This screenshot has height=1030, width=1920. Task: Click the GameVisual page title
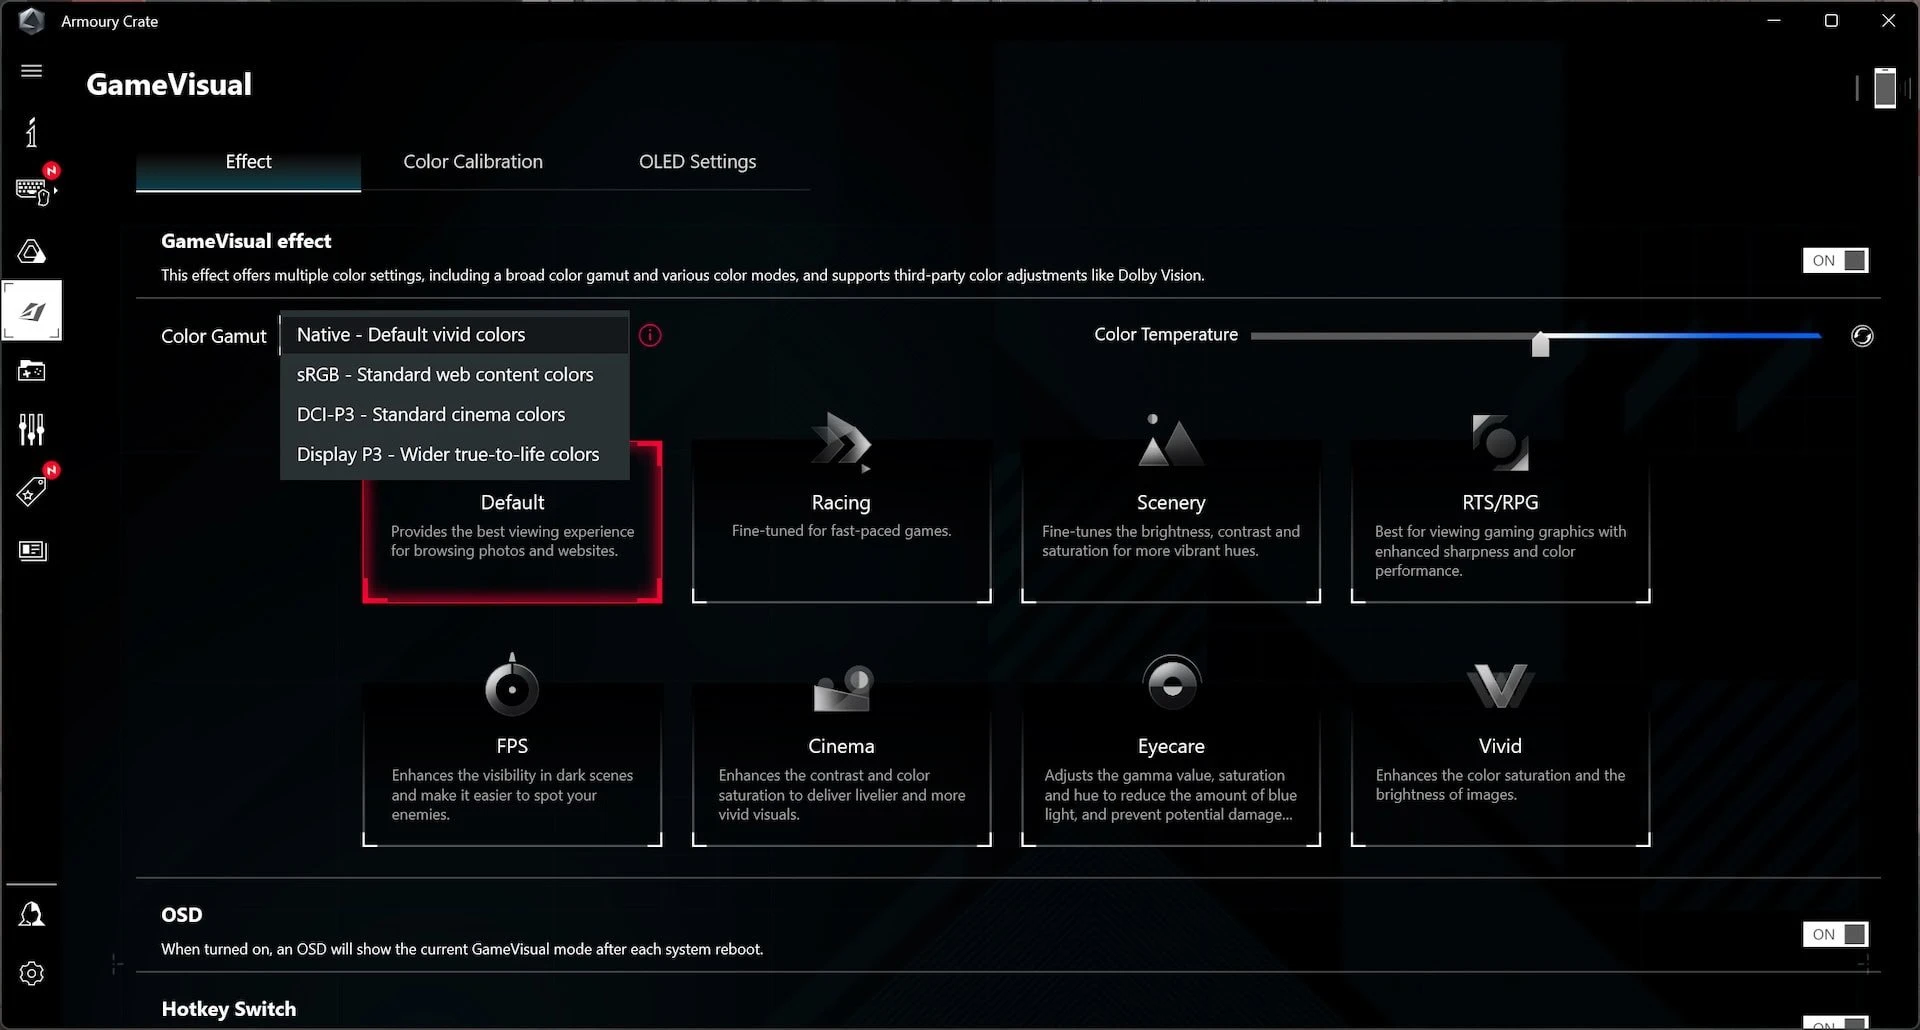169,85
